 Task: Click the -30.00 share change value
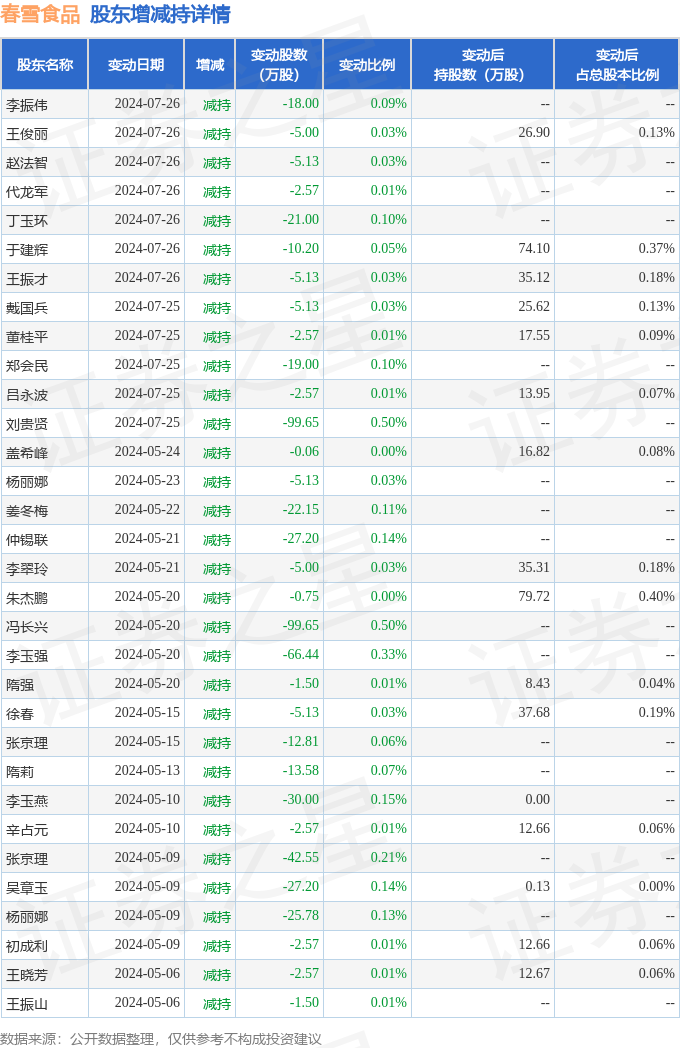point(301,799)
